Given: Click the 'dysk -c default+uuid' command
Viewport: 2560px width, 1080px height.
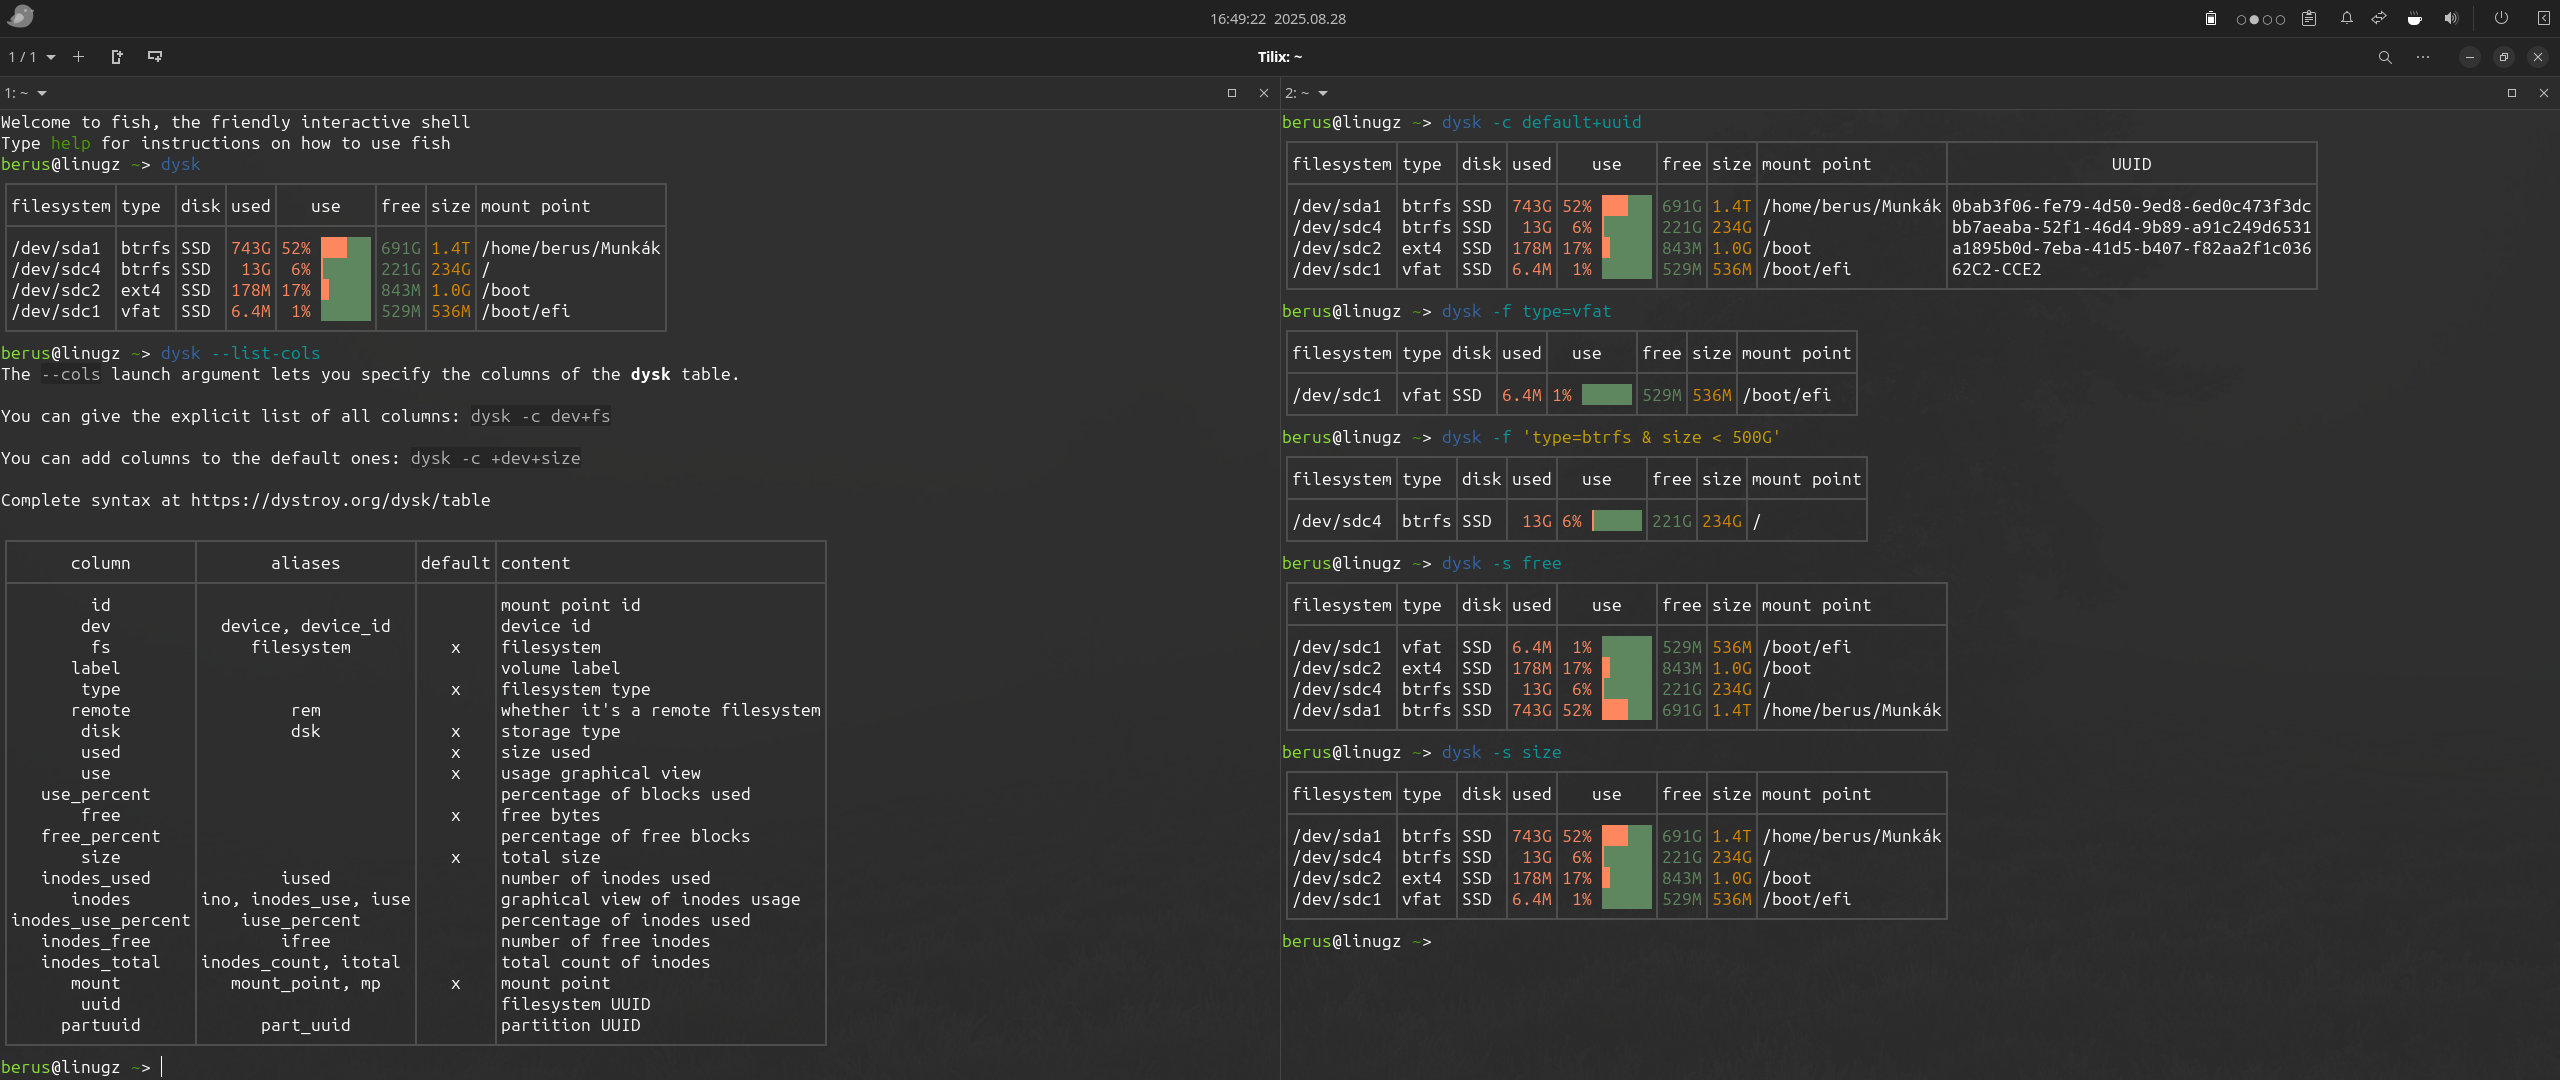Looking at the screenshot, I should pos(1542,122).
